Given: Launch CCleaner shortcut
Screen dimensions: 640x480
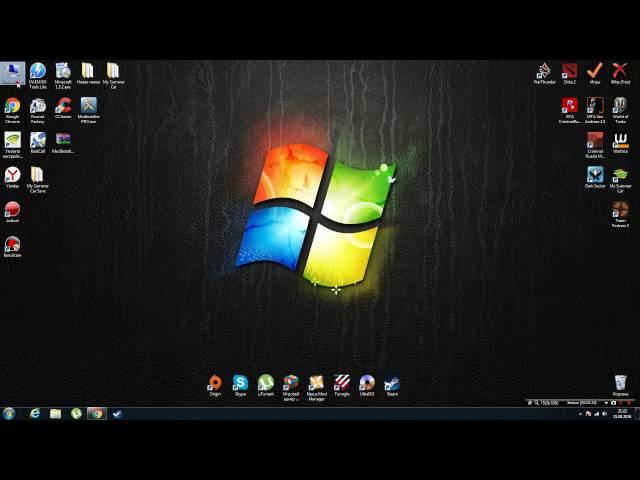Looking at the screenshot, I should (x=63, y=108).
